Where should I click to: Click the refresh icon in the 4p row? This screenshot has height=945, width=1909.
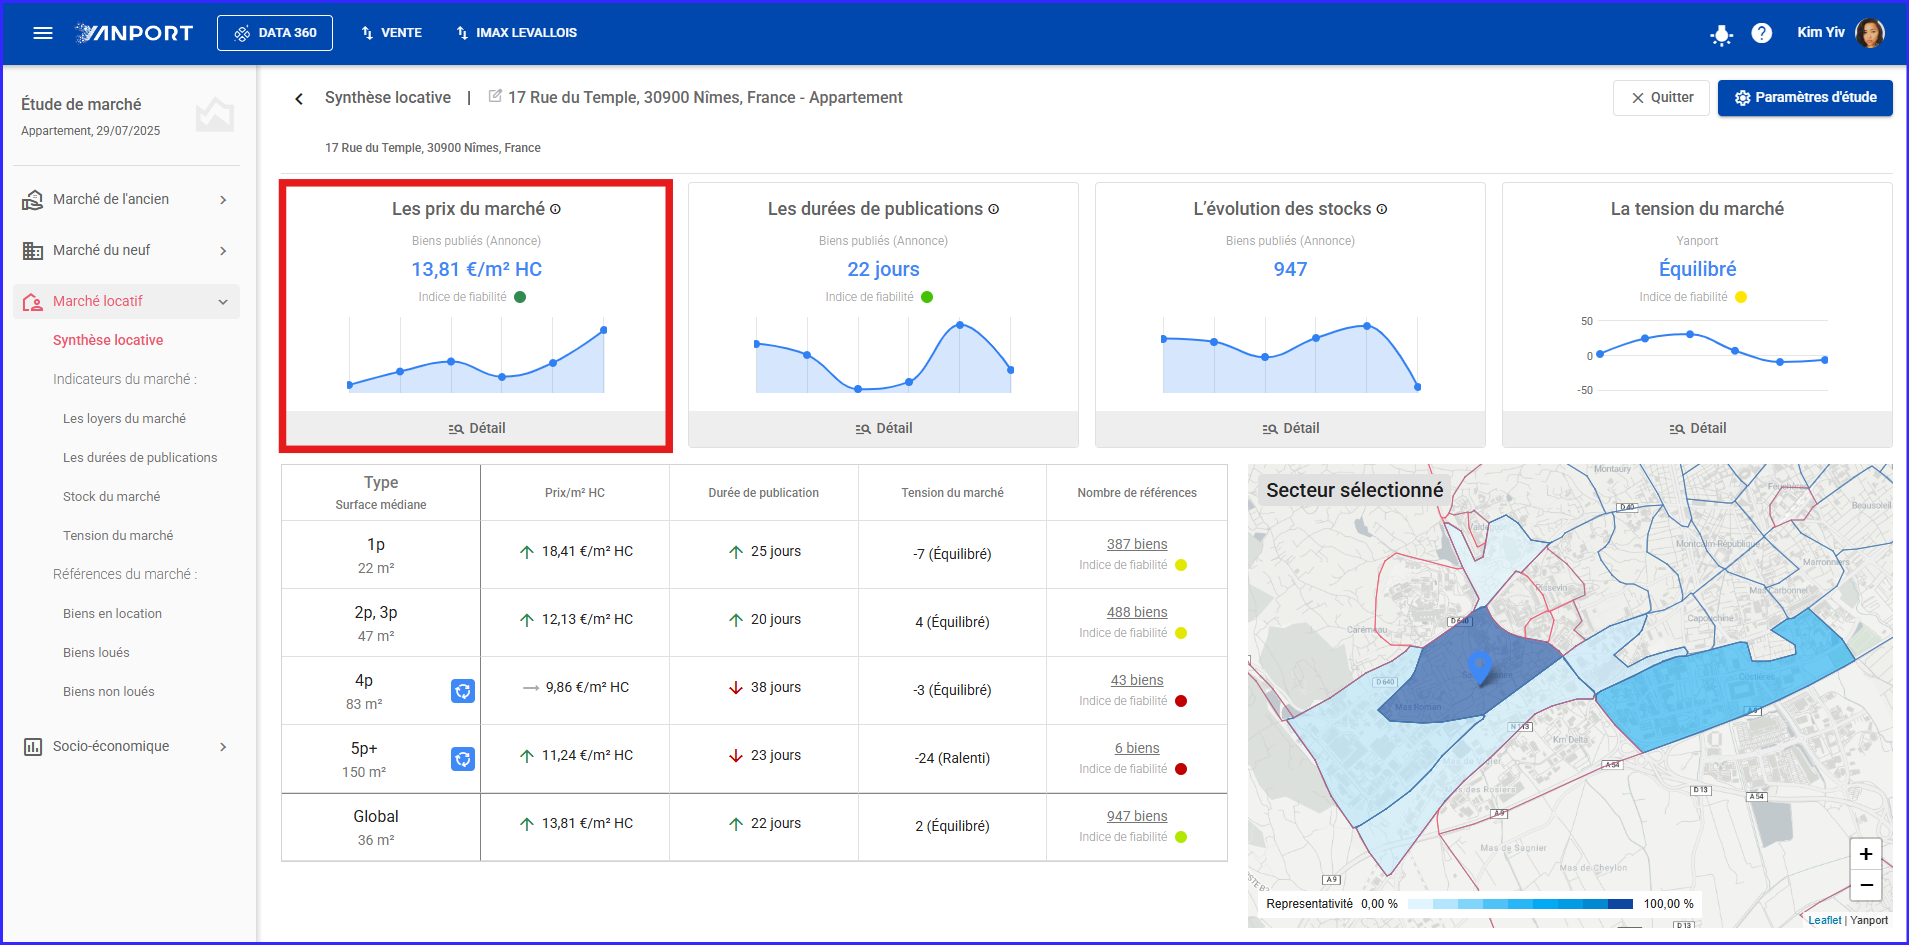click(x=462, y=691)
